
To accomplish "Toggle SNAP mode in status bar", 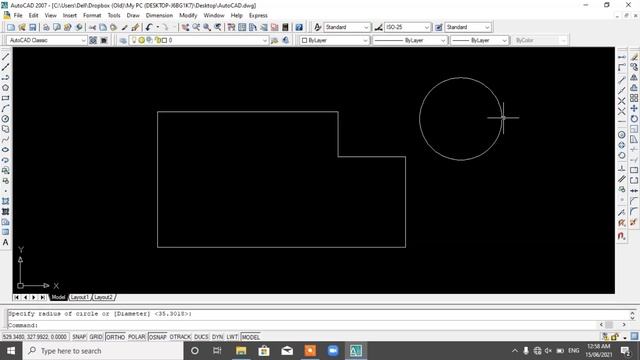I will tap(79, 337).
